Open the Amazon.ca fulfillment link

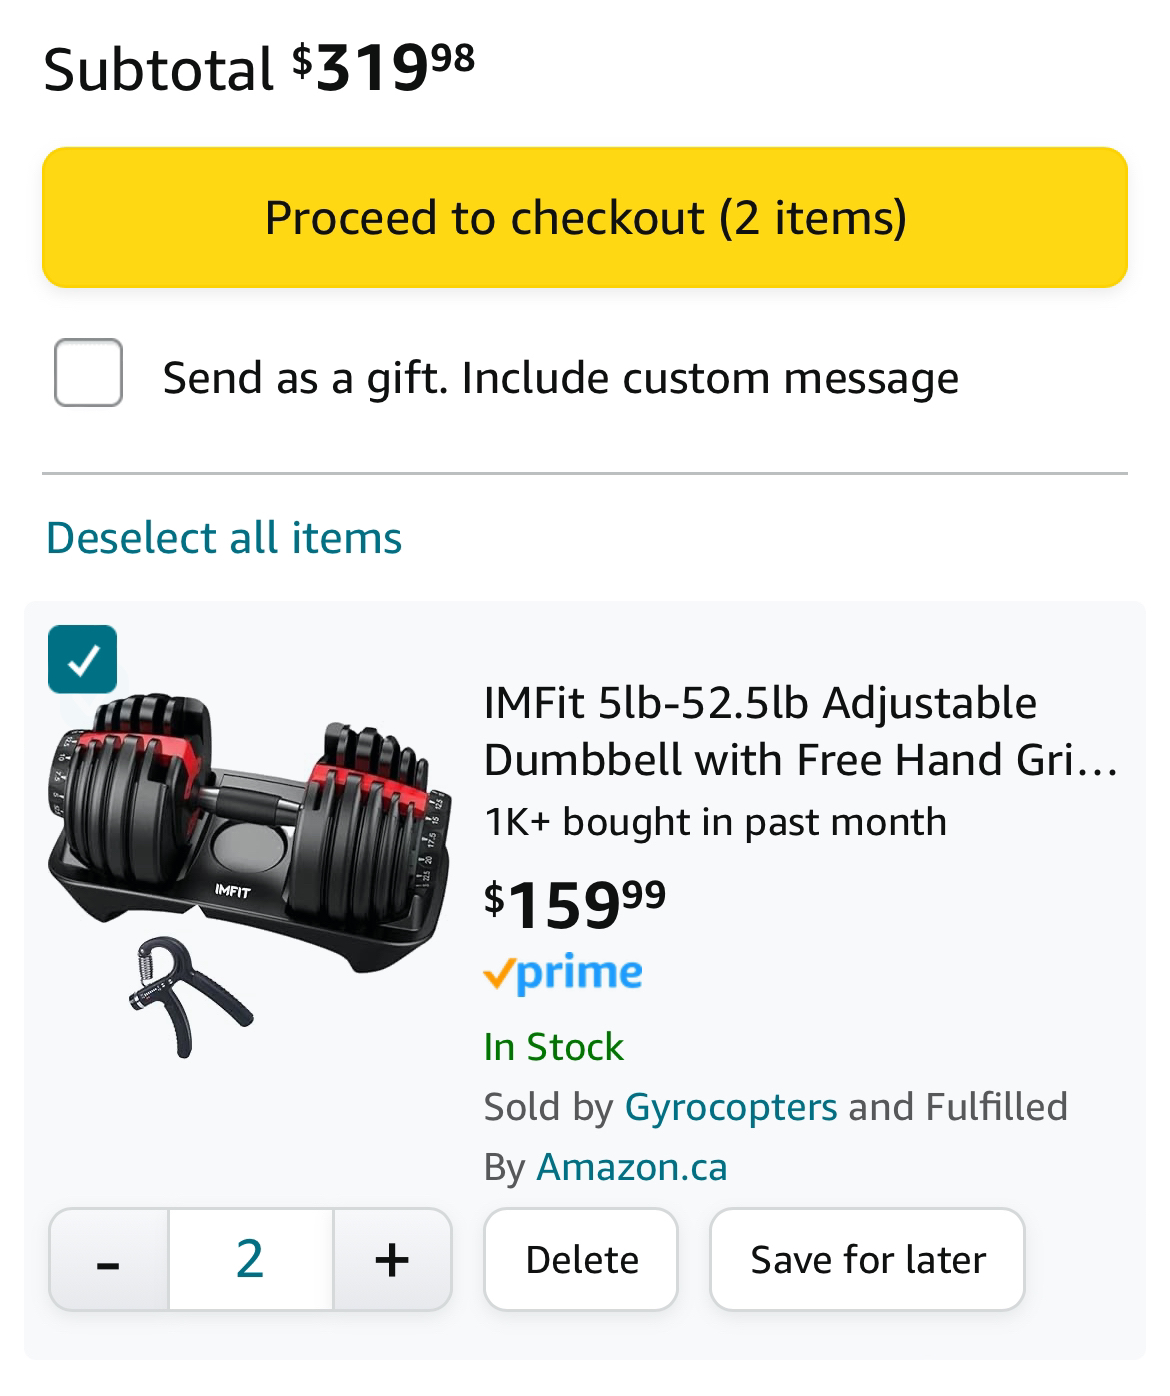(632, 1165)
